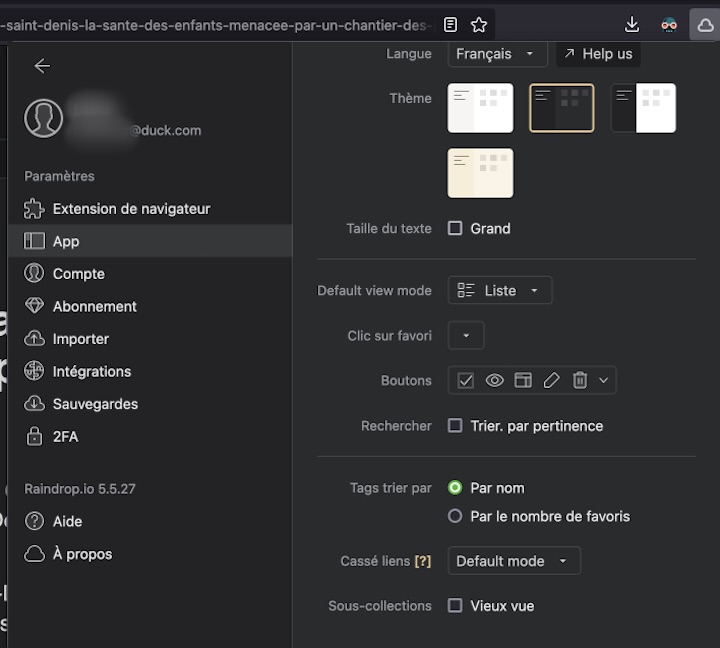Image resolution: width=720 pixels, height=648 pixels.
Task: Click the Help us translation link
Action: pyautogui.click(x=598, y=54)
